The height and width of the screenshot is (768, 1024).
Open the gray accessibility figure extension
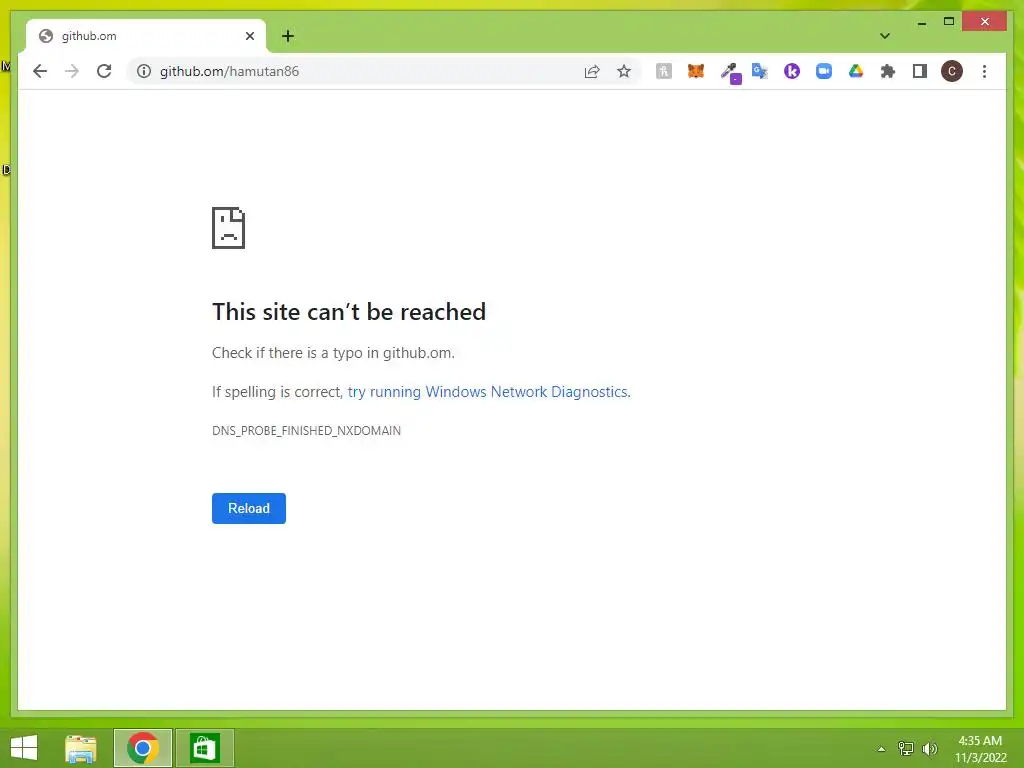click(664, 71)
